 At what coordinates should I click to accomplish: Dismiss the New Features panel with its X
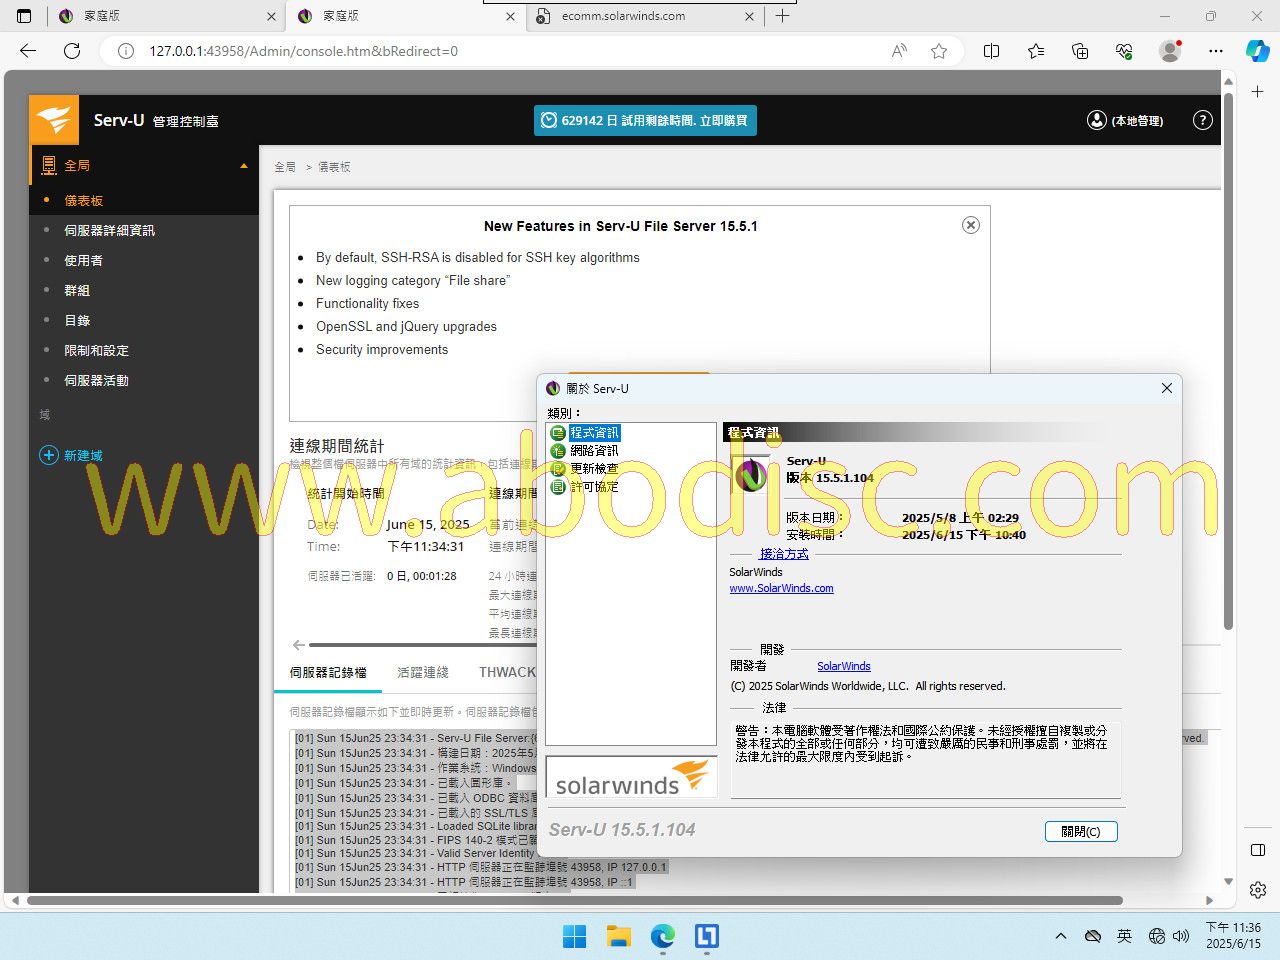pyautogui.click(x=970, y=225)
